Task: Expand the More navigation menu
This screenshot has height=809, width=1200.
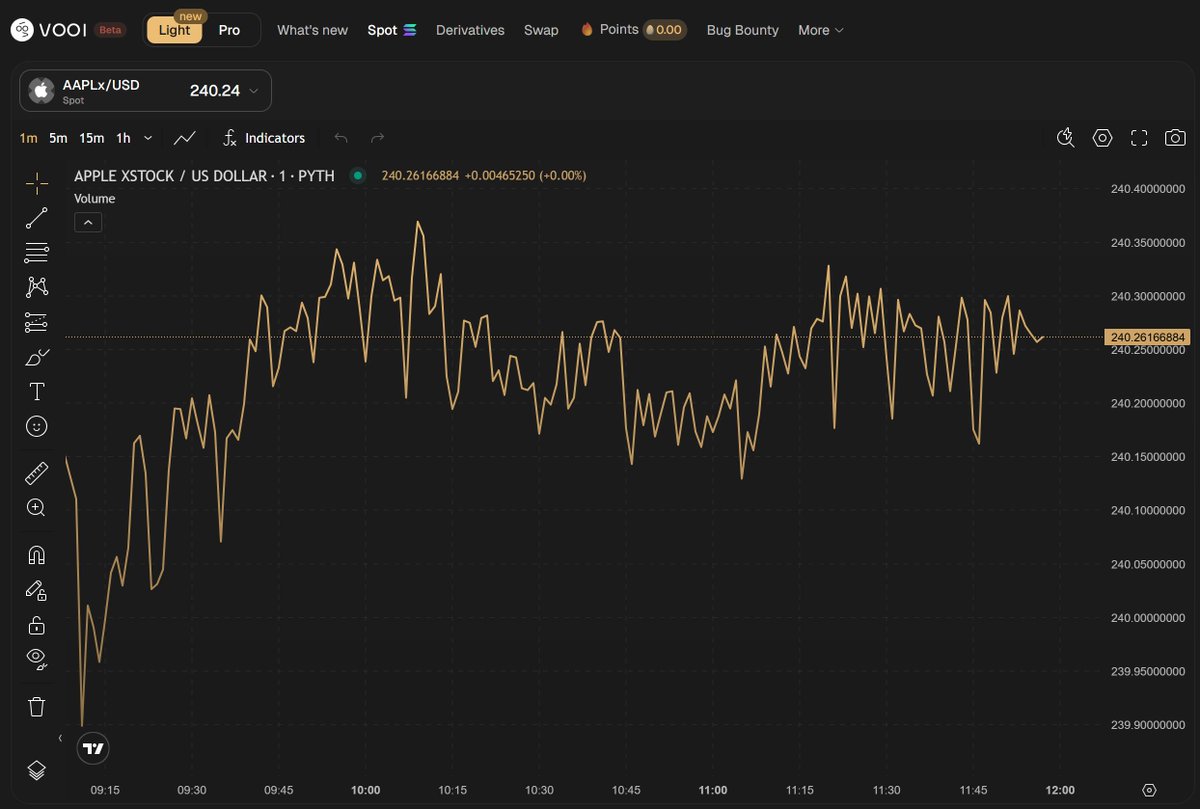Action: (821, 30)
